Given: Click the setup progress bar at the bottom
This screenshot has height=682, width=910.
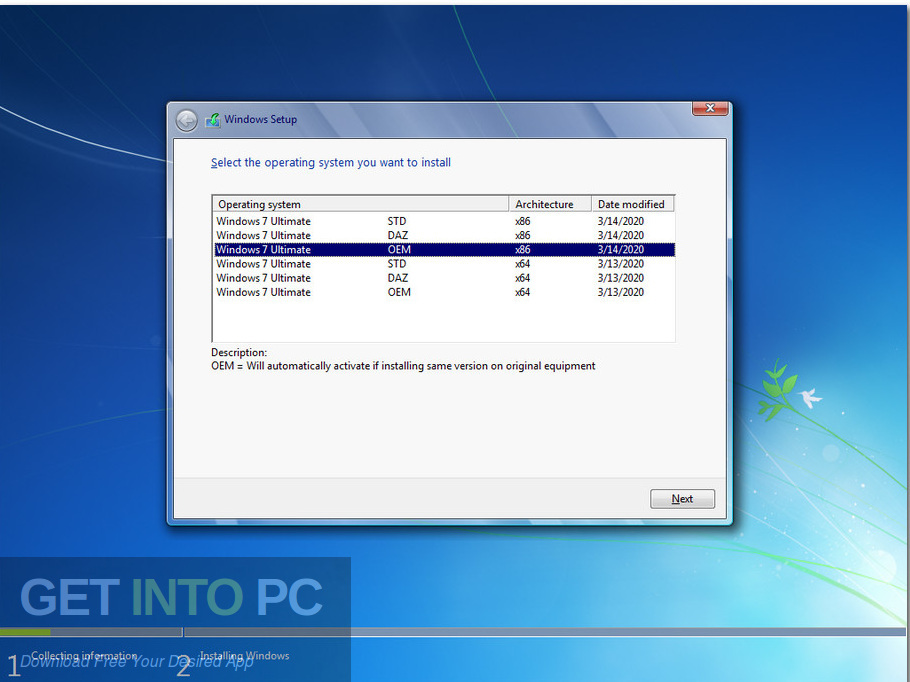Looking at the screenshot, I should [x=453, y=632].
